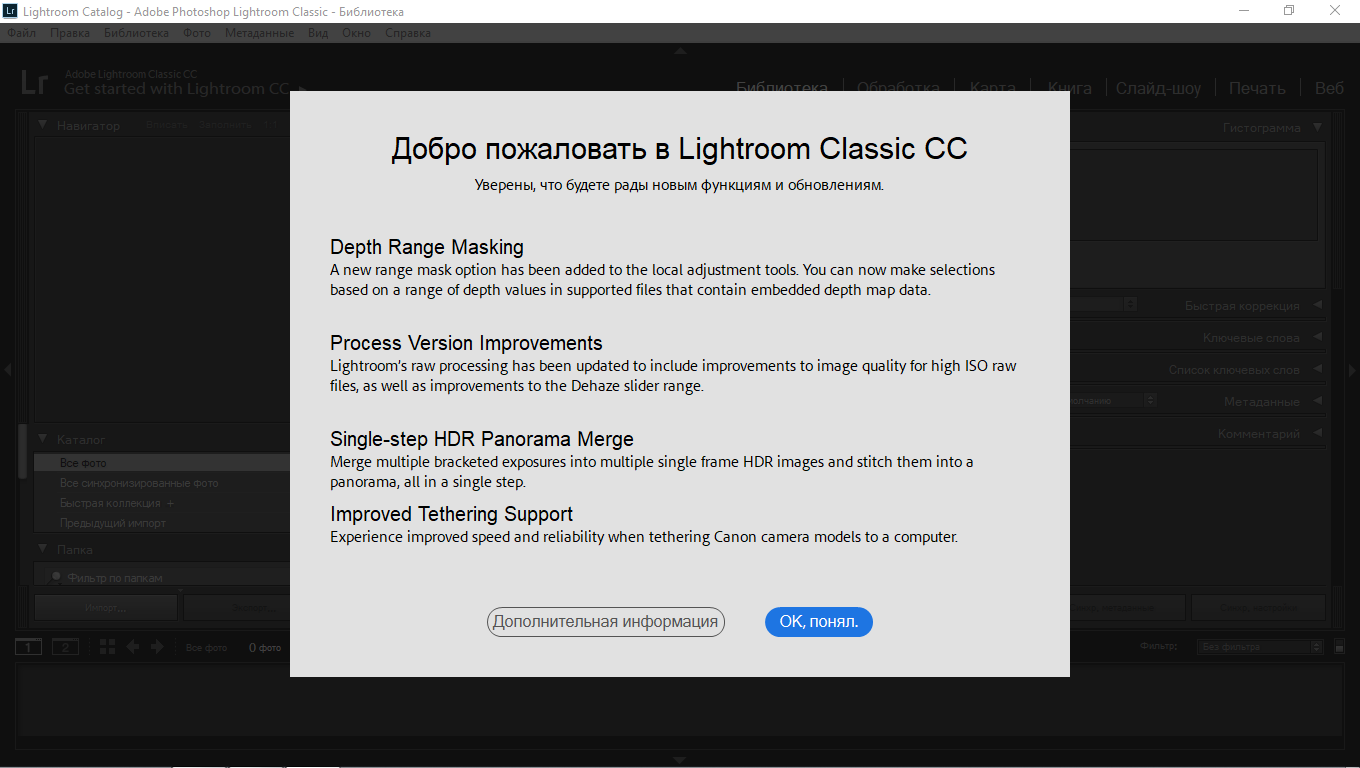Image resolution: width=1360 pixels, height=768 pixels.
Task: Switch to the Печать module tab
Action: 1256,88
